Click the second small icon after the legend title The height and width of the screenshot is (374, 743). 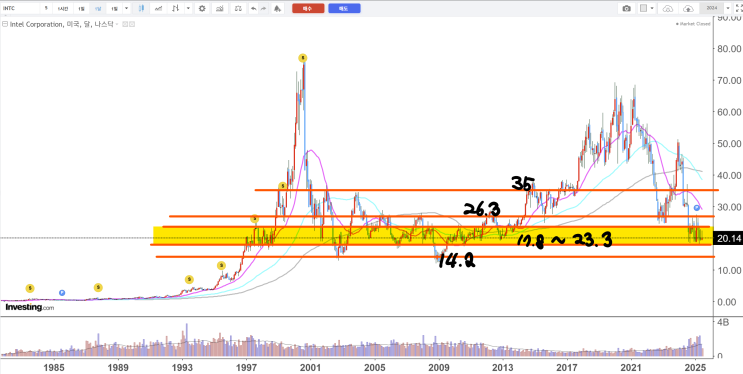(x=132, y=24)
